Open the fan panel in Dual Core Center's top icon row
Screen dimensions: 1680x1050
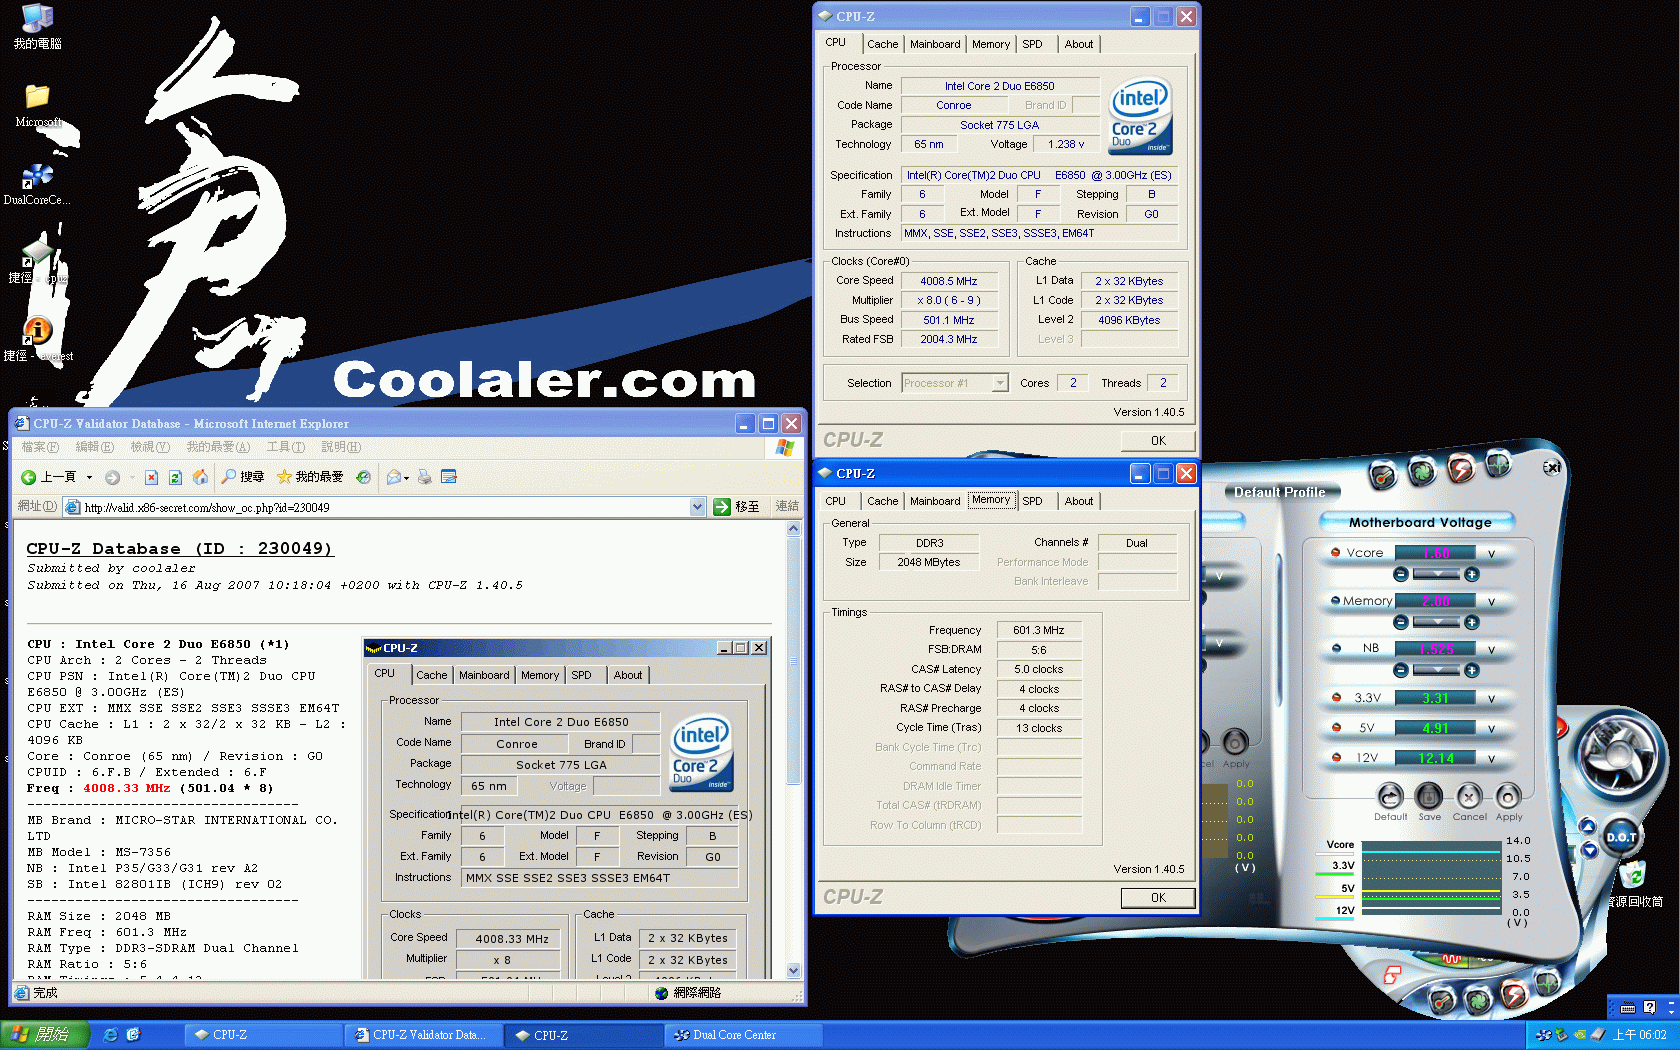click(x=1422, y=470)
